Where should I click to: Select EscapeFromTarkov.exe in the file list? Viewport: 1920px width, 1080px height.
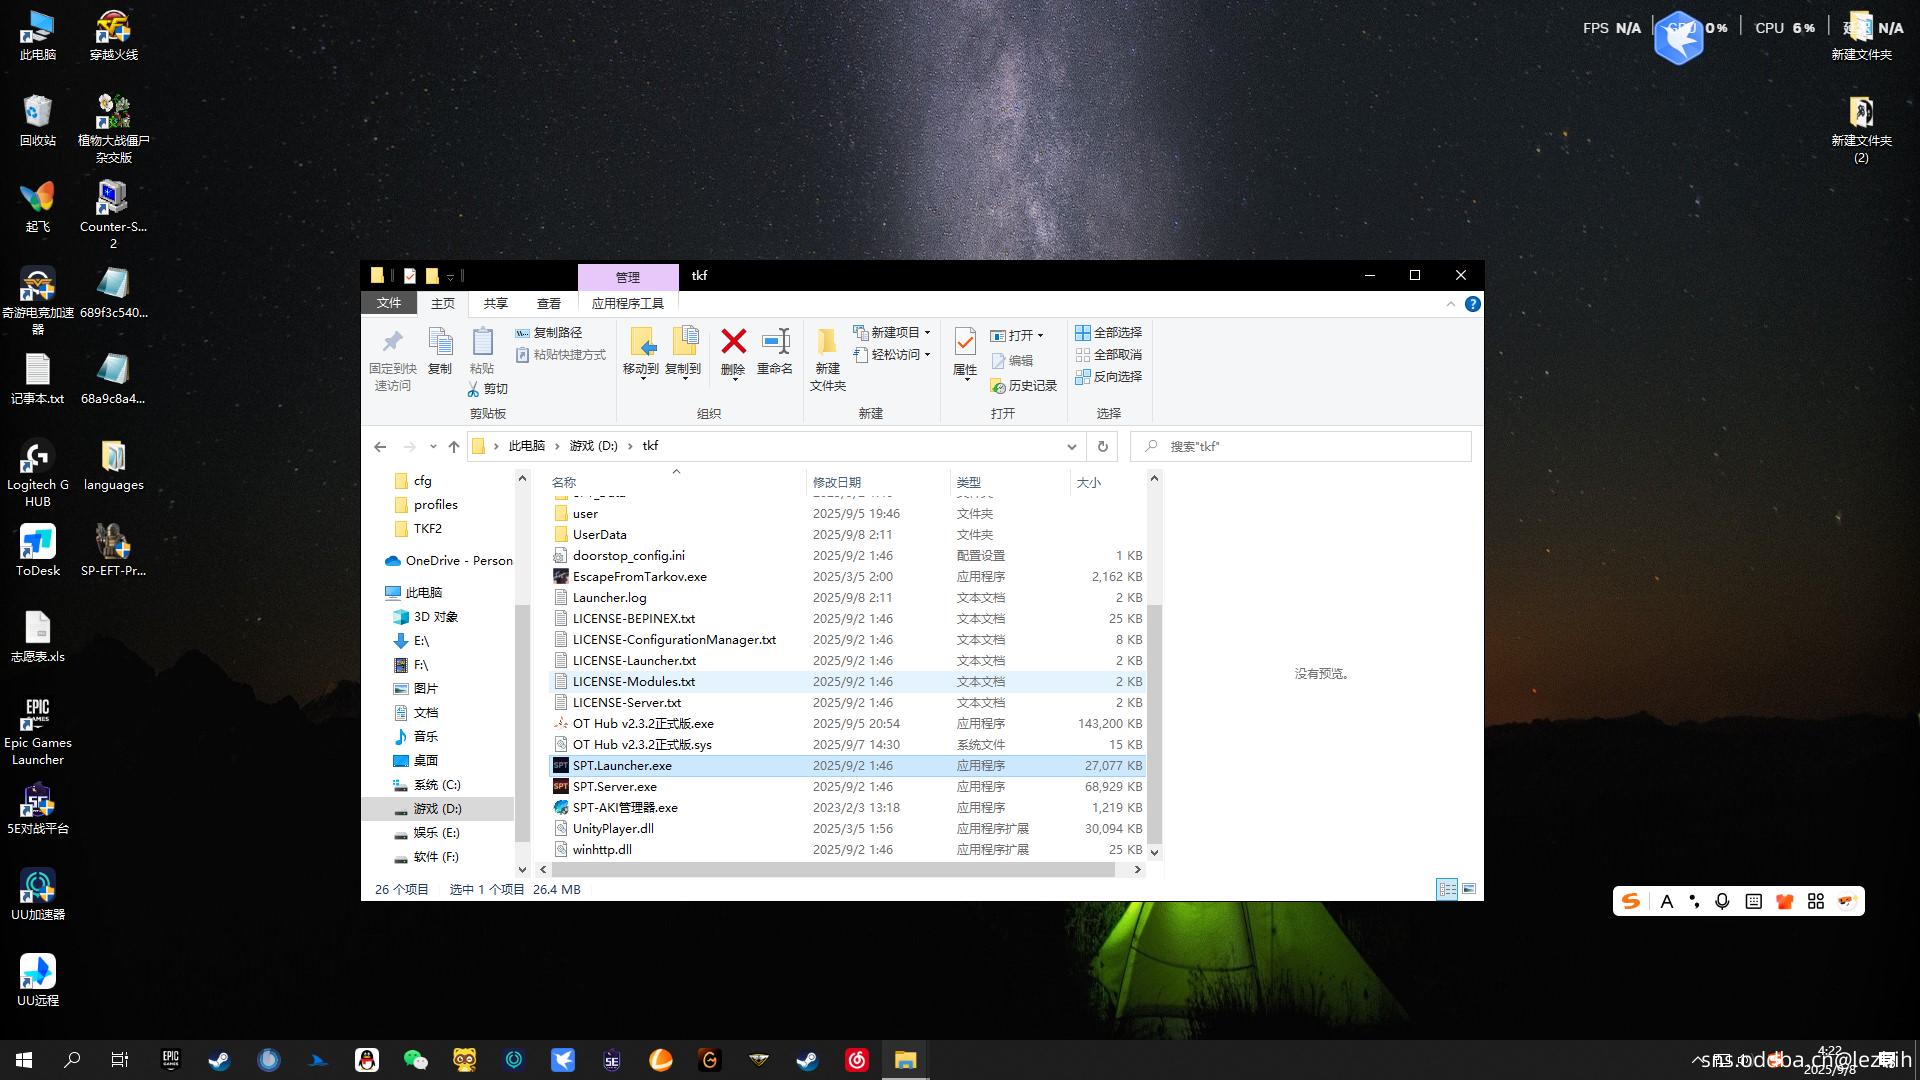click(847, 577)
